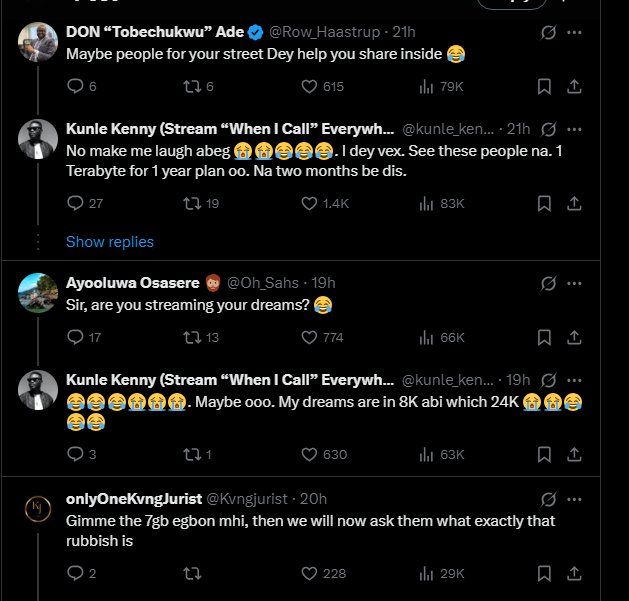This screenshot has width=629, height=601.
Task: Like Ayooluwa Osasere's streaming dreams tweet
Action: [310, 337]
